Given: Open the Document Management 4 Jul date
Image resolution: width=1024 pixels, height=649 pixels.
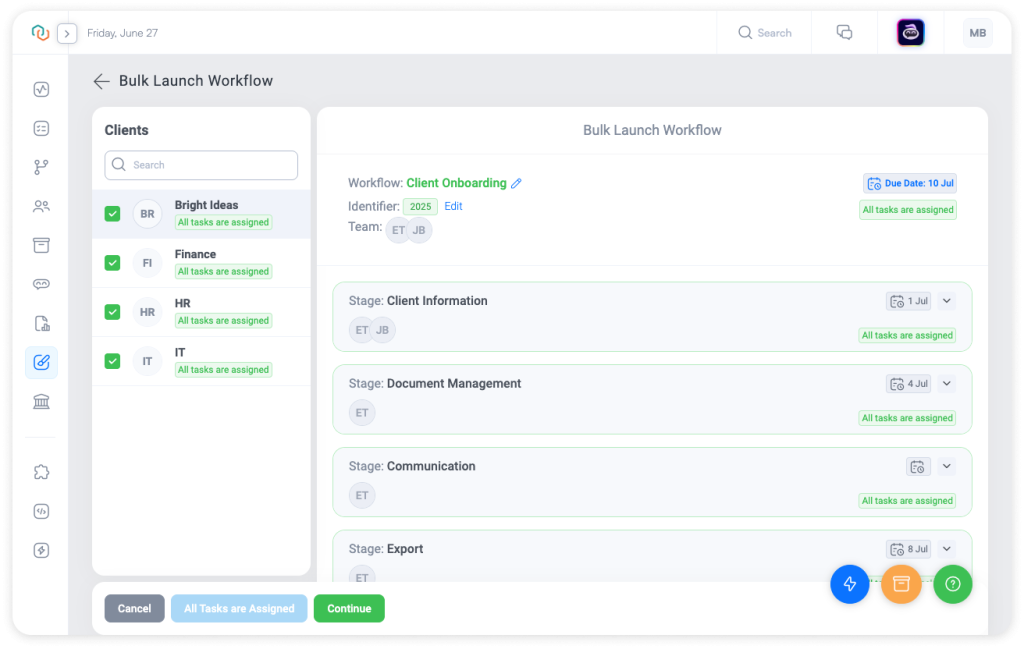Looking at the screenshot, I should coord(908,384).
